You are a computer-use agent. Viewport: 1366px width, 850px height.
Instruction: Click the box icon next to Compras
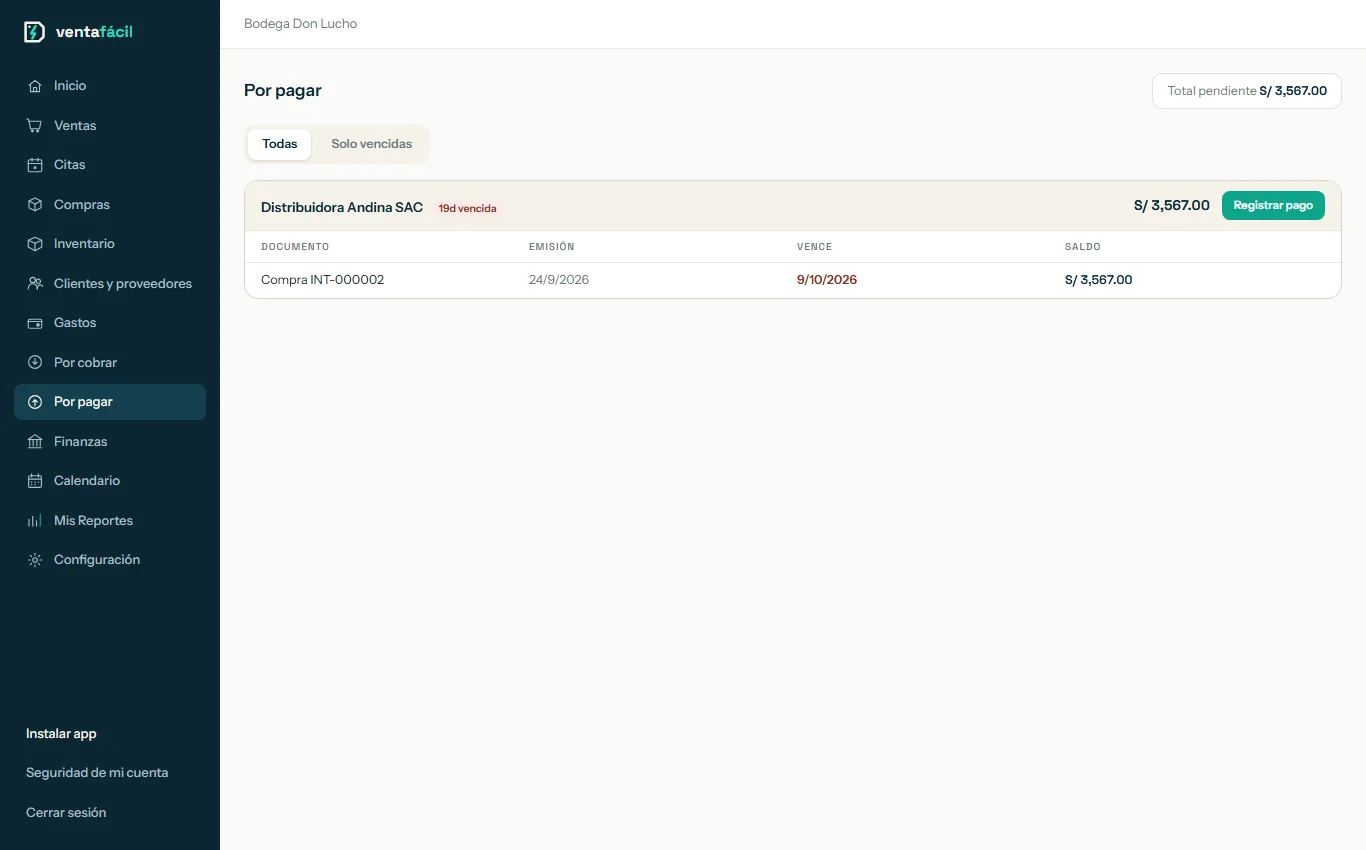pos(35,205)
